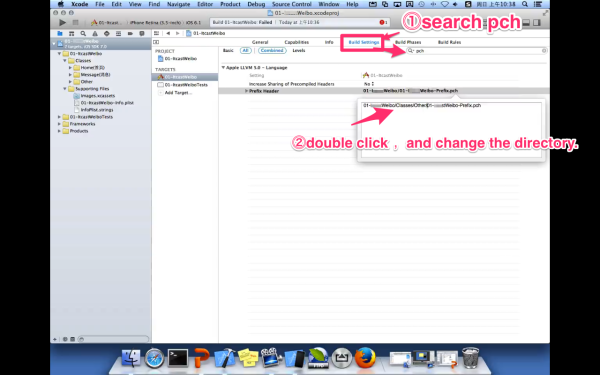Open the Debug navigator icon
This screenshot has height=375, width=600.
pyautogui.click(x=118, y=34)
